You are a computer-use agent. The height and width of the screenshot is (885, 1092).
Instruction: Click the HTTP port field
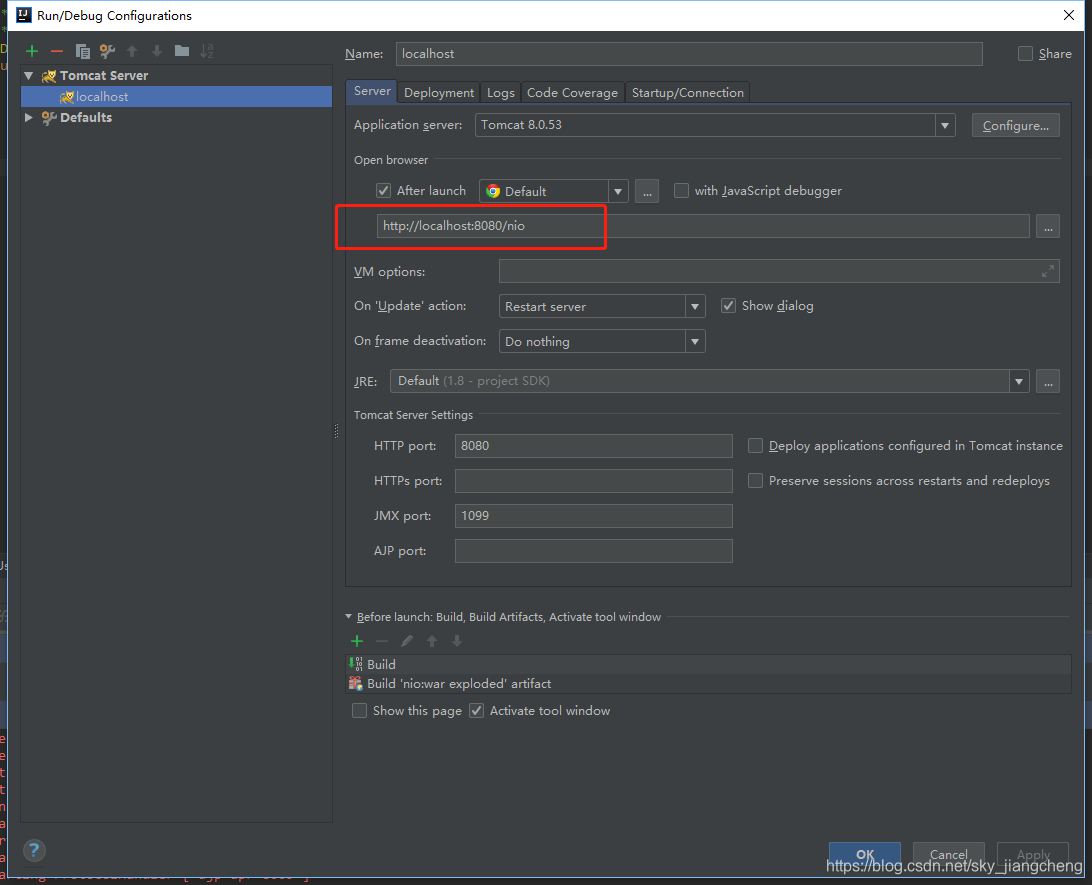[593, 446]
